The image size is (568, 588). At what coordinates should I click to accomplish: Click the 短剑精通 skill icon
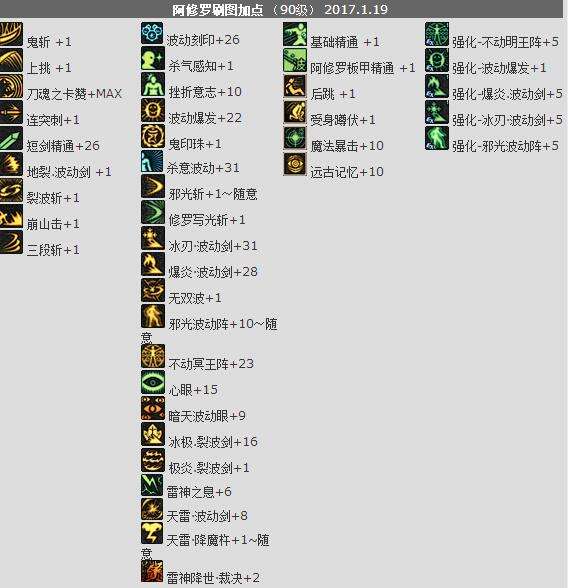click(11, 139)
